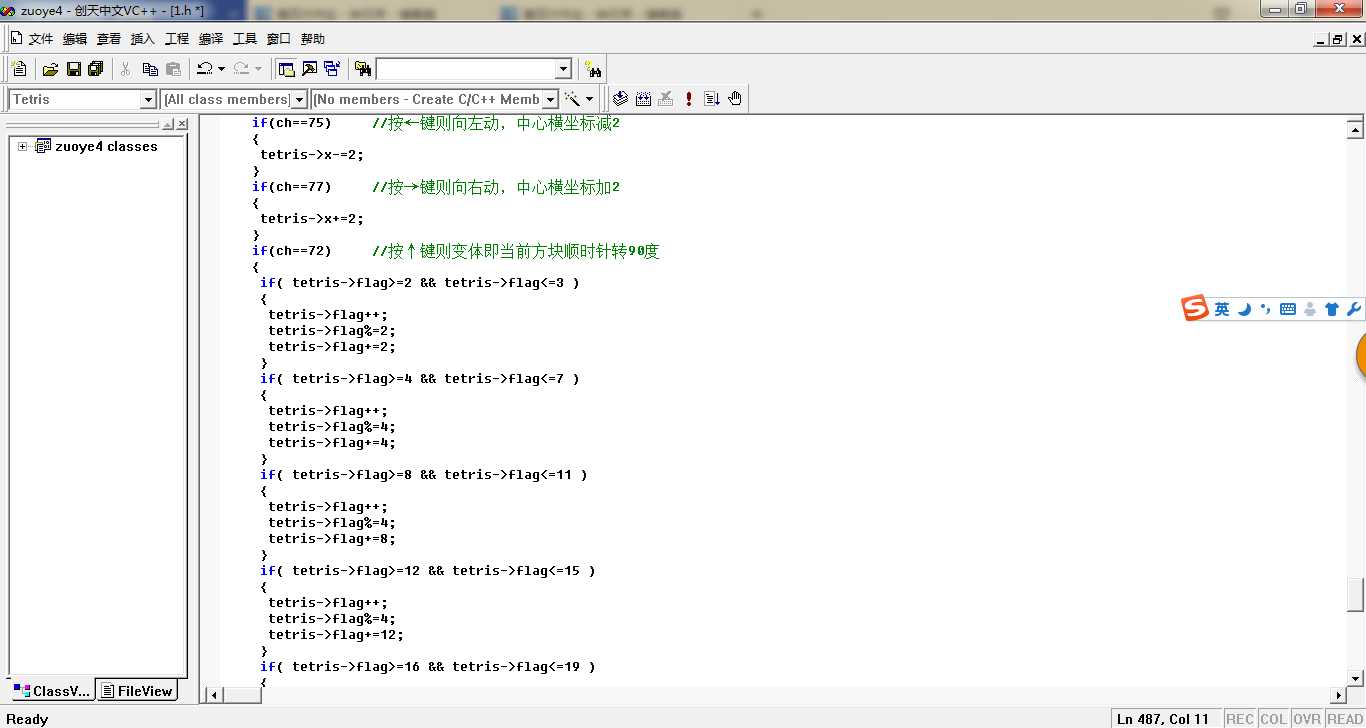Open a file with folder icon
Viewport: 1366px width, 728px height.
point(49,69)
